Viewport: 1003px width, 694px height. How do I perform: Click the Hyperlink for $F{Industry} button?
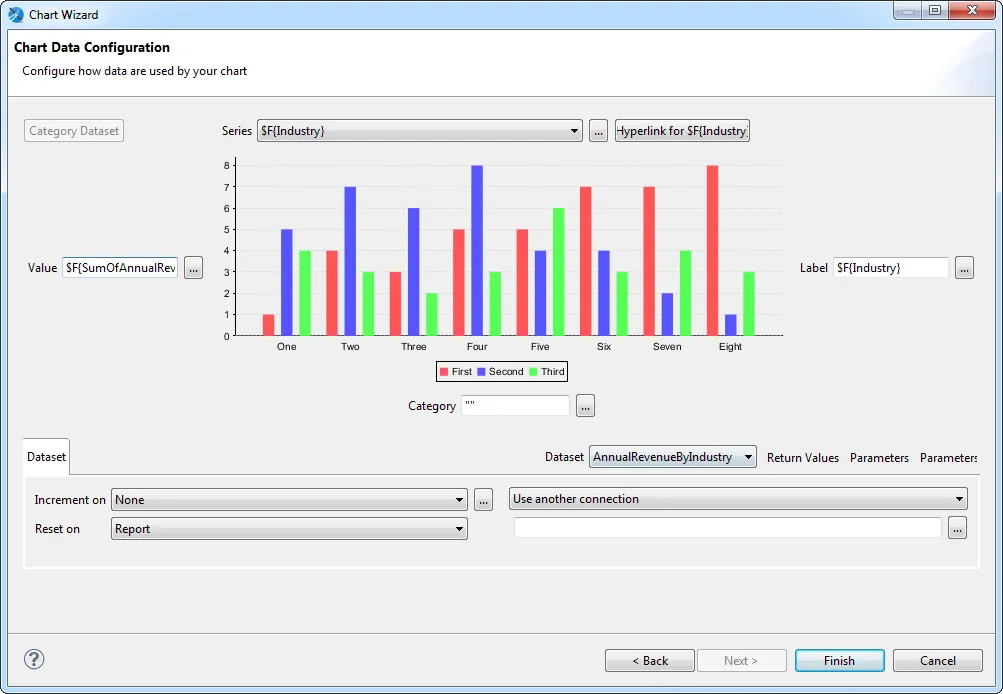pyautogui.click(x=682, y=130)
